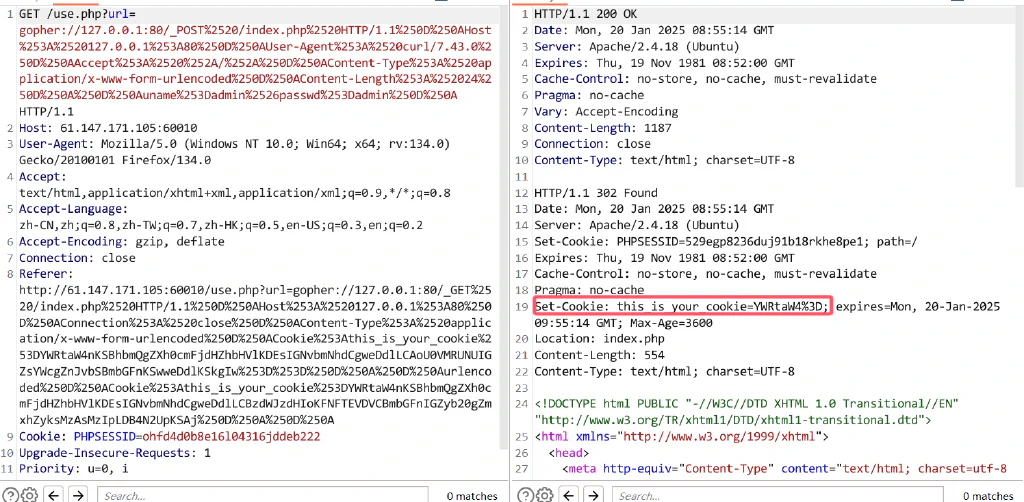Click the "Referer:" header name

click(x=46, y=274)
